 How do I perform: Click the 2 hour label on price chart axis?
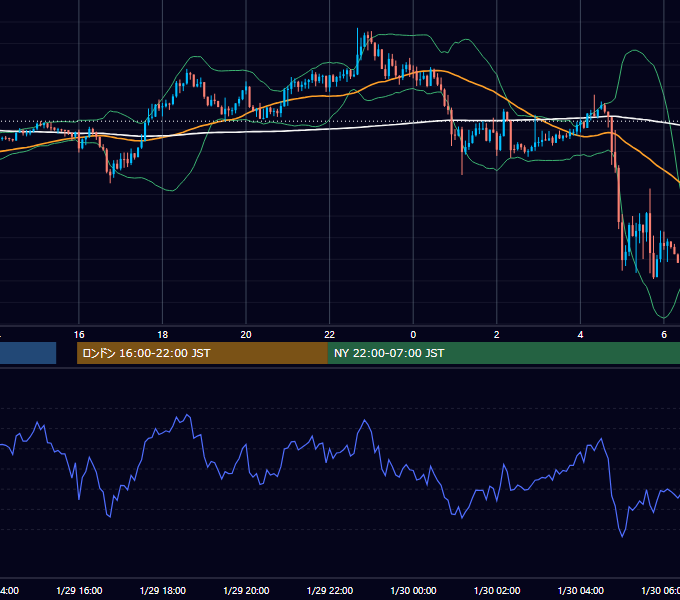(497, 334)
